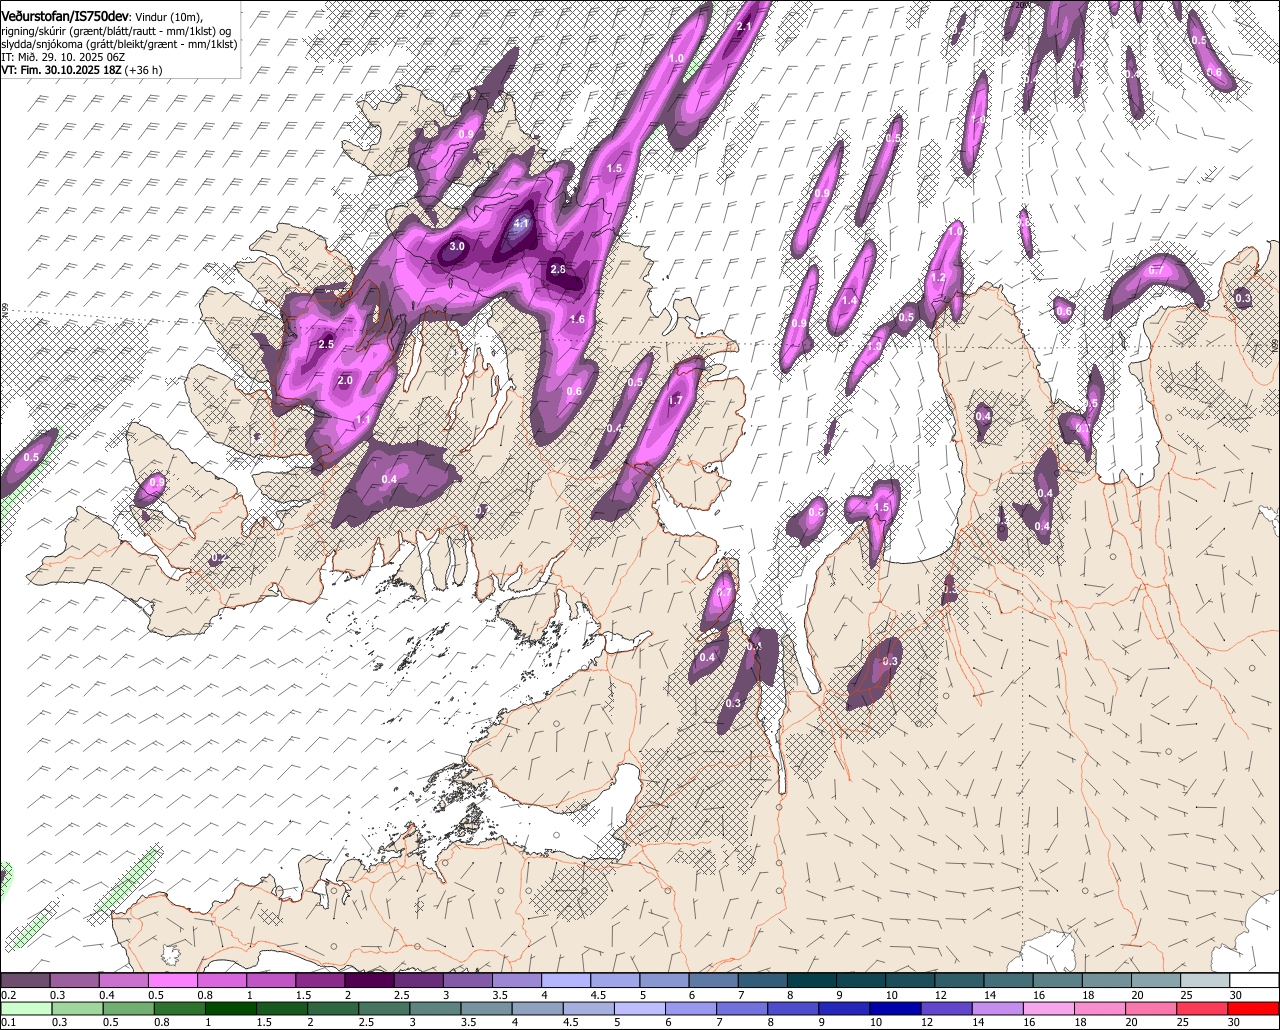Click the 1.3 precipitation value on the map
Image resolution: width=1280 pixels, height=1030 pixels.
click(874, 346)
